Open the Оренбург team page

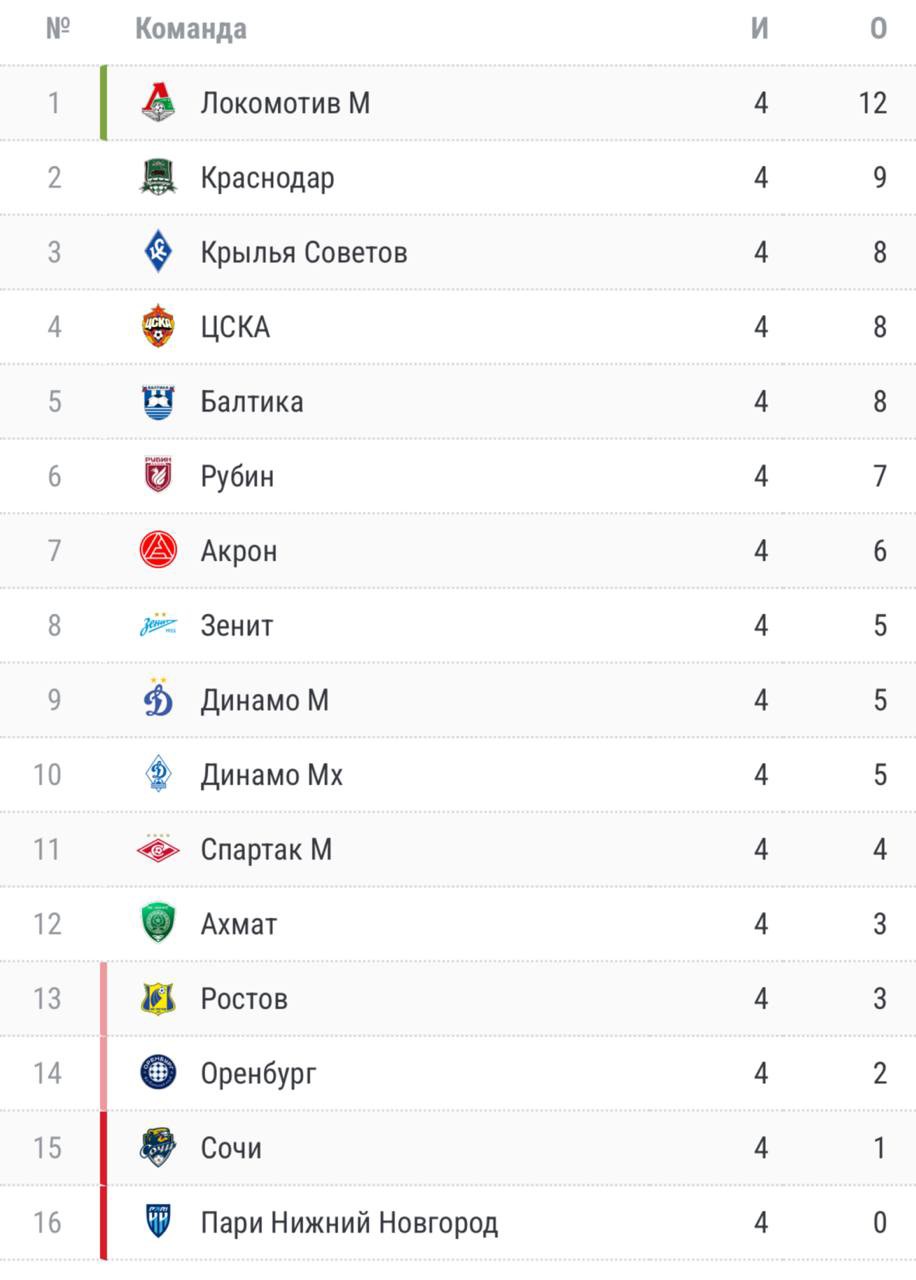(x=258, y=1073)
